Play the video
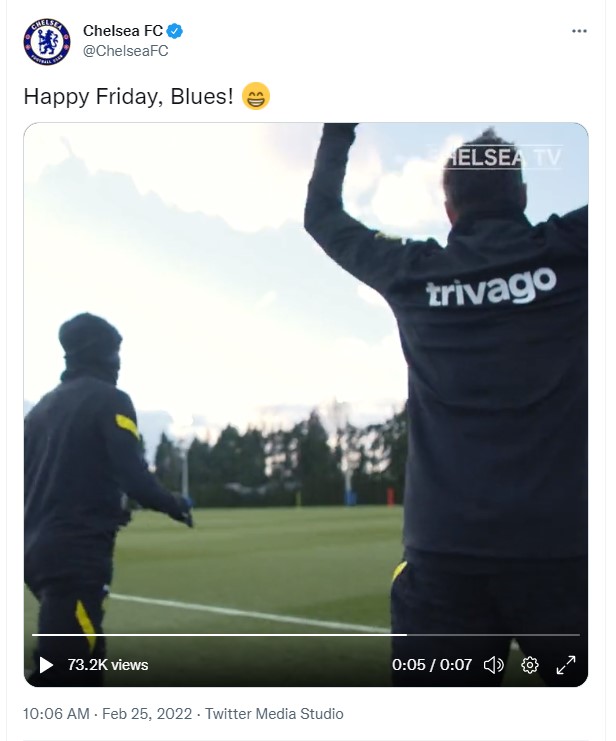This screenshot has height=741, width=616. coord(46,664)
